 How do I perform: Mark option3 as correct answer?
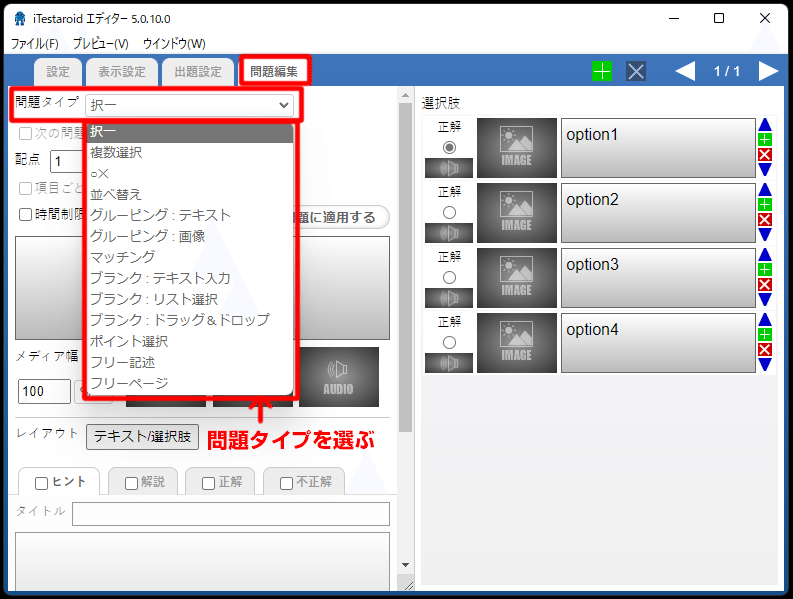pos(449,277)
